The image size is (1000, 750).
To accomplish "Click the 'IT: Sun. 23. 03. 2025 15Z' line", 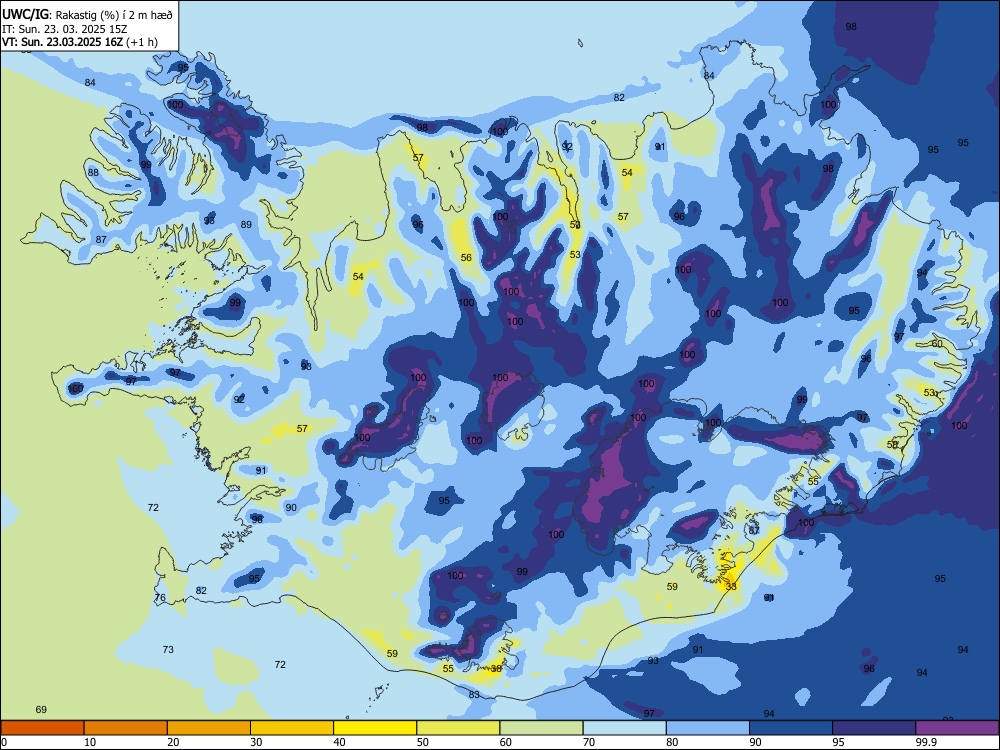I will click(x=64, y=29).
